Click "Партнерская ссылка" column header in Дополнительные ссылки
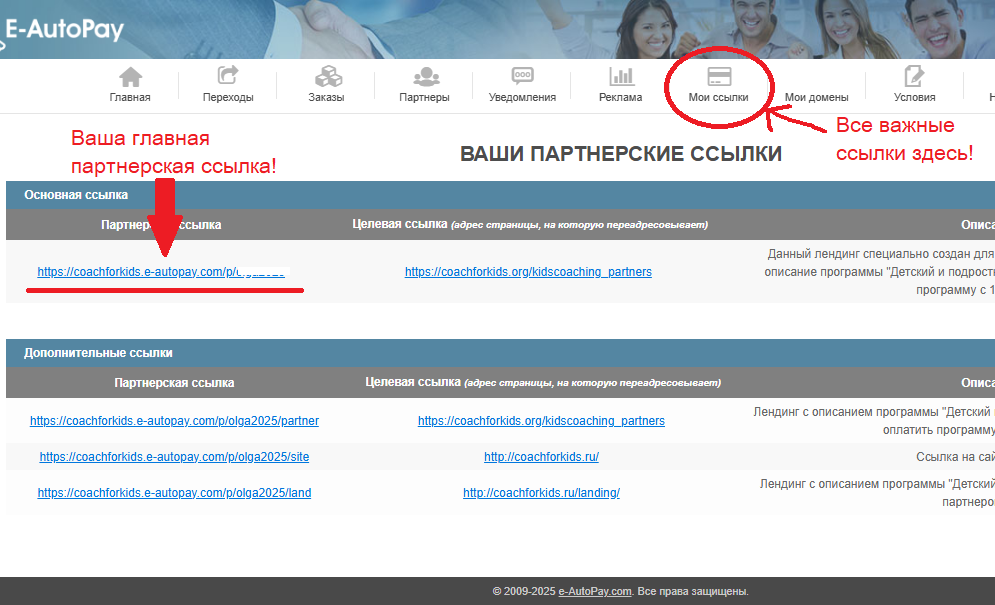The height and width of the screenshot is (605, 995). [x=175, y=383]
